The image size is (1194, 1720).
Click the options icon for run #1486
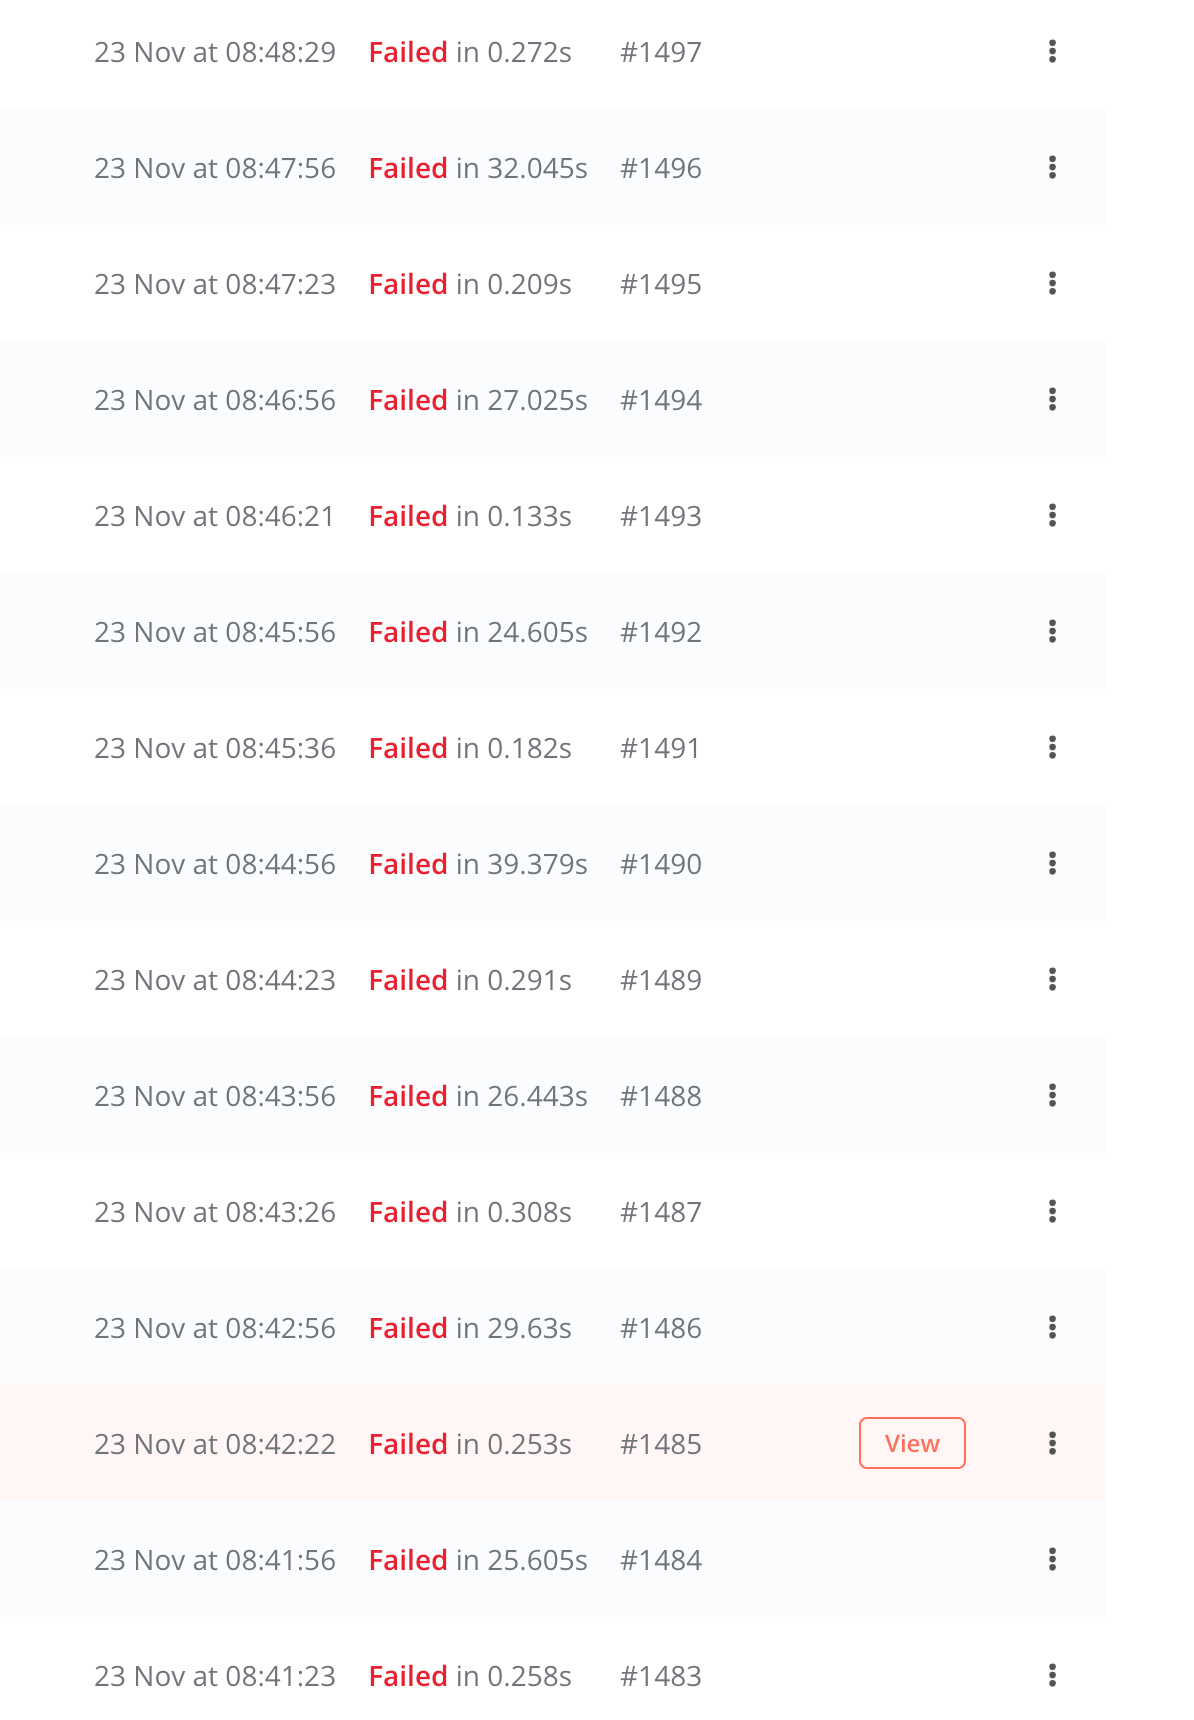[x=1052, y=1328]
